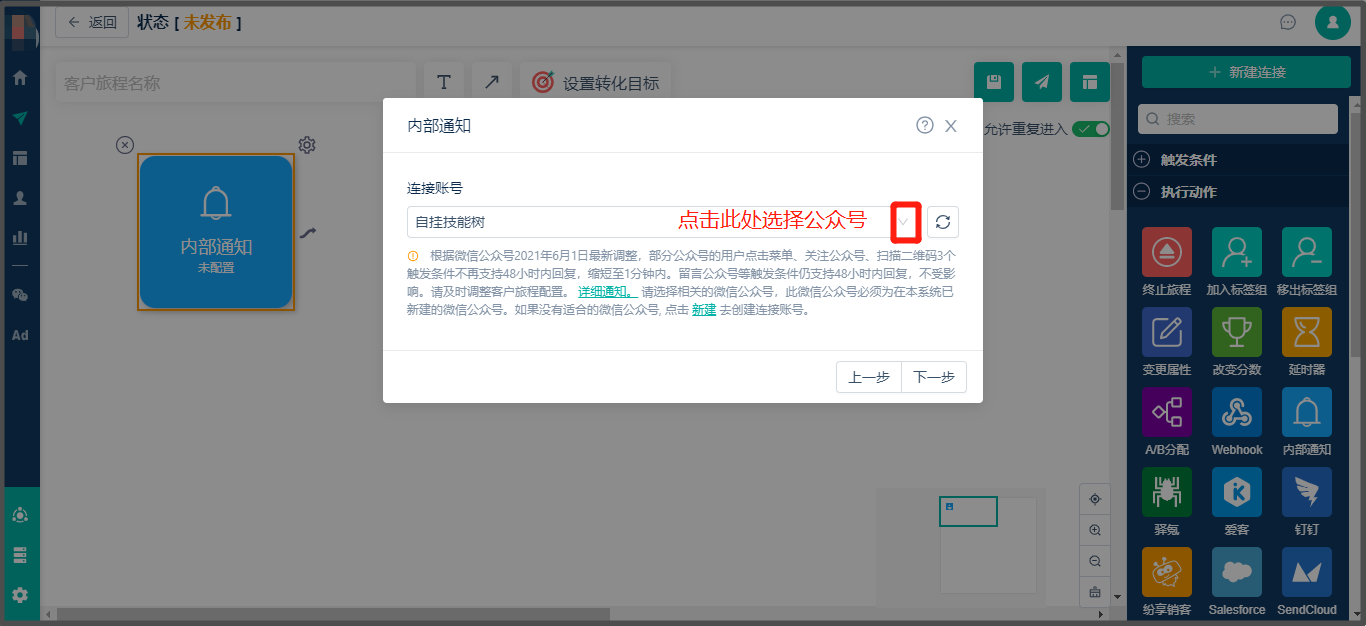This screenshot has width=1366, height=626.
Task: Zoom in on the canvas
Action: click(x=1095, y=530)
